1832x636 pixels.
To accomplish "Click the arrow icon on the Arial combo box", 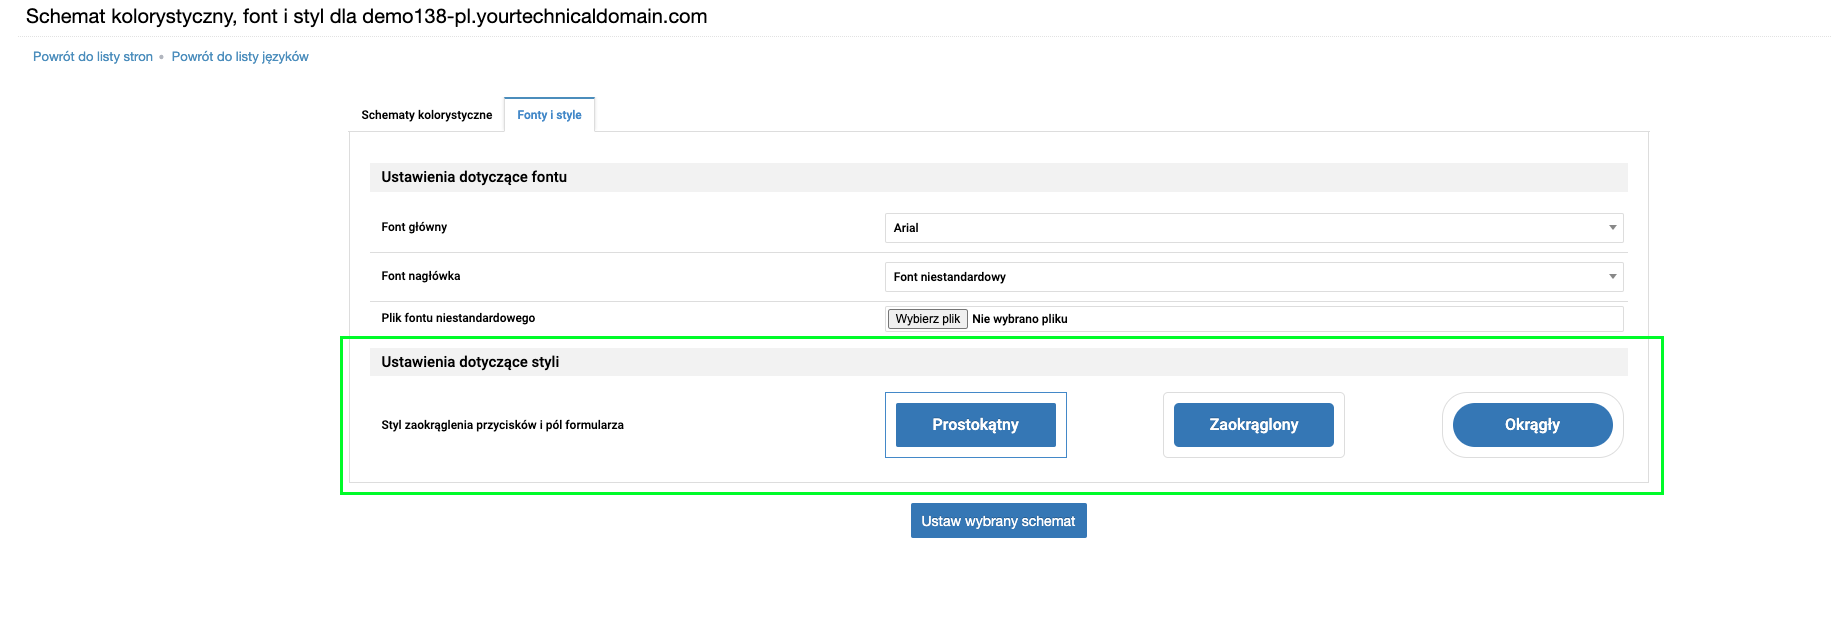I will (x=1612, y=228).
